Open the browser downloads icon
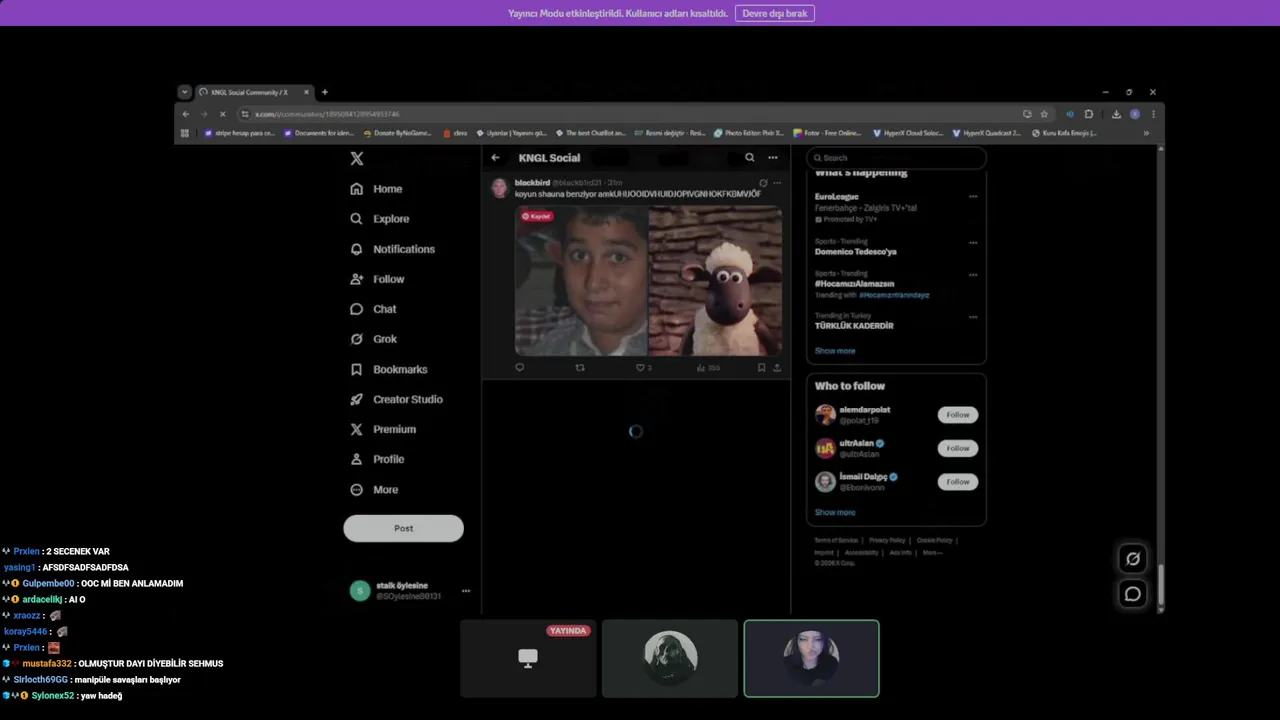Screen dimensions: 1280x720 [x=1116, y=114]
